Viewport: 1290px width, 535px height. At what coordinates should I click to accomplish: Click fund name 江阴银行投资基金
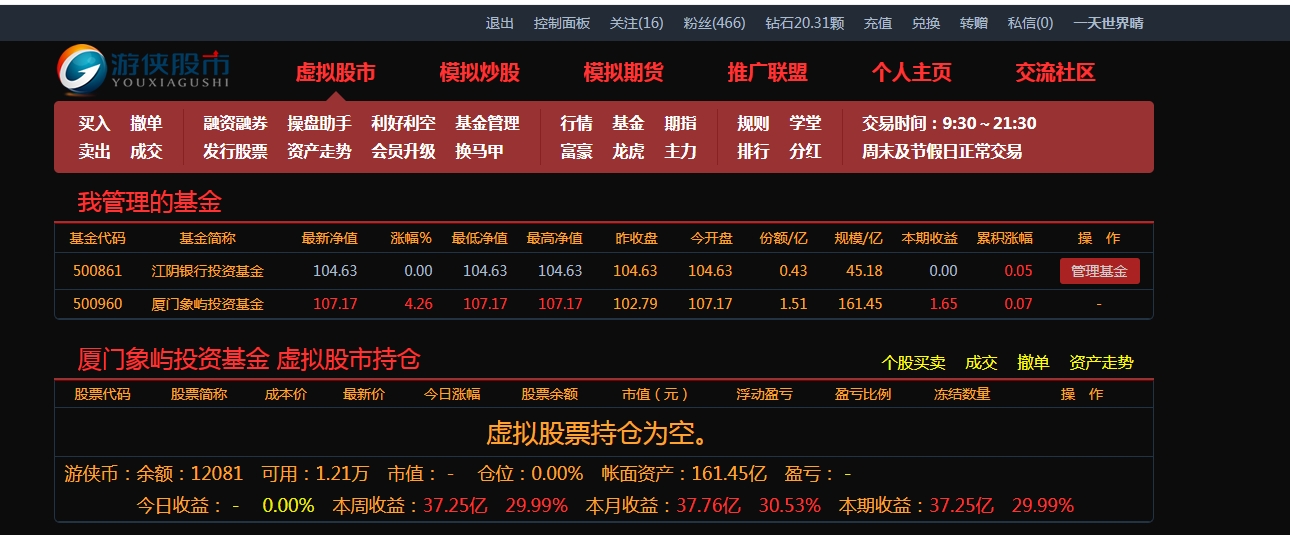tap(207, 271)
